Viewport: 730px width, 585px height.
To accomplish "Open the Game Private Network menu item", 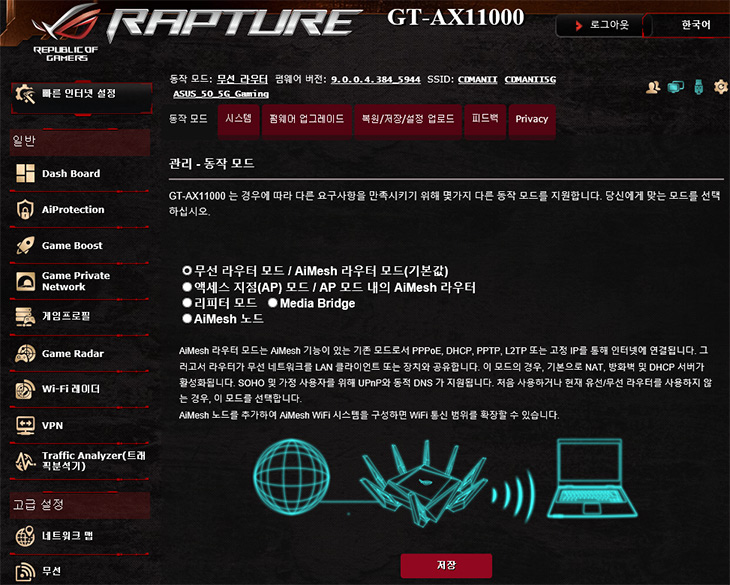I will 80,281.
